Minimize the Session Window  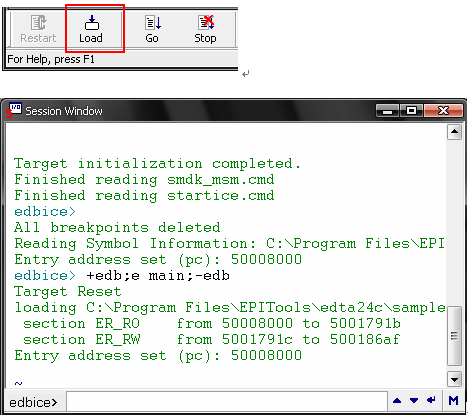tap(388, 111)
